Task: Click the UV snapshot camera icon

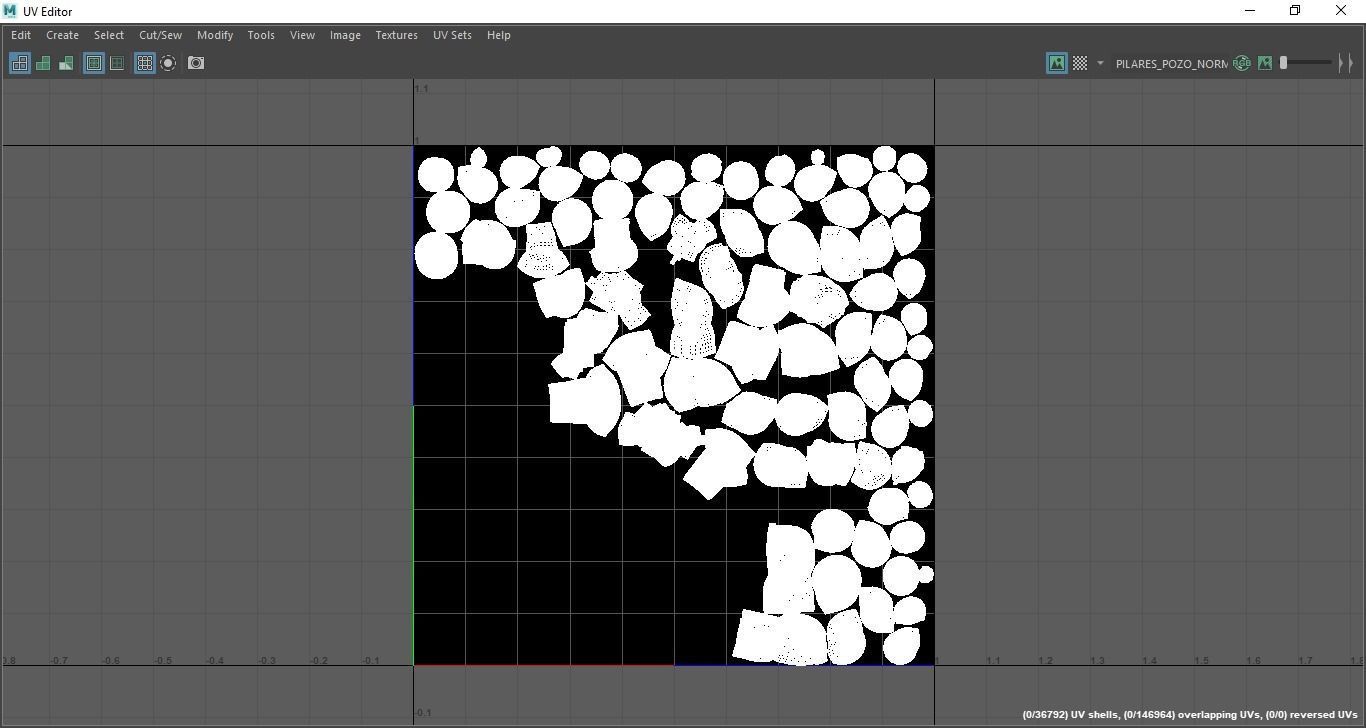Action: point(196,63)
